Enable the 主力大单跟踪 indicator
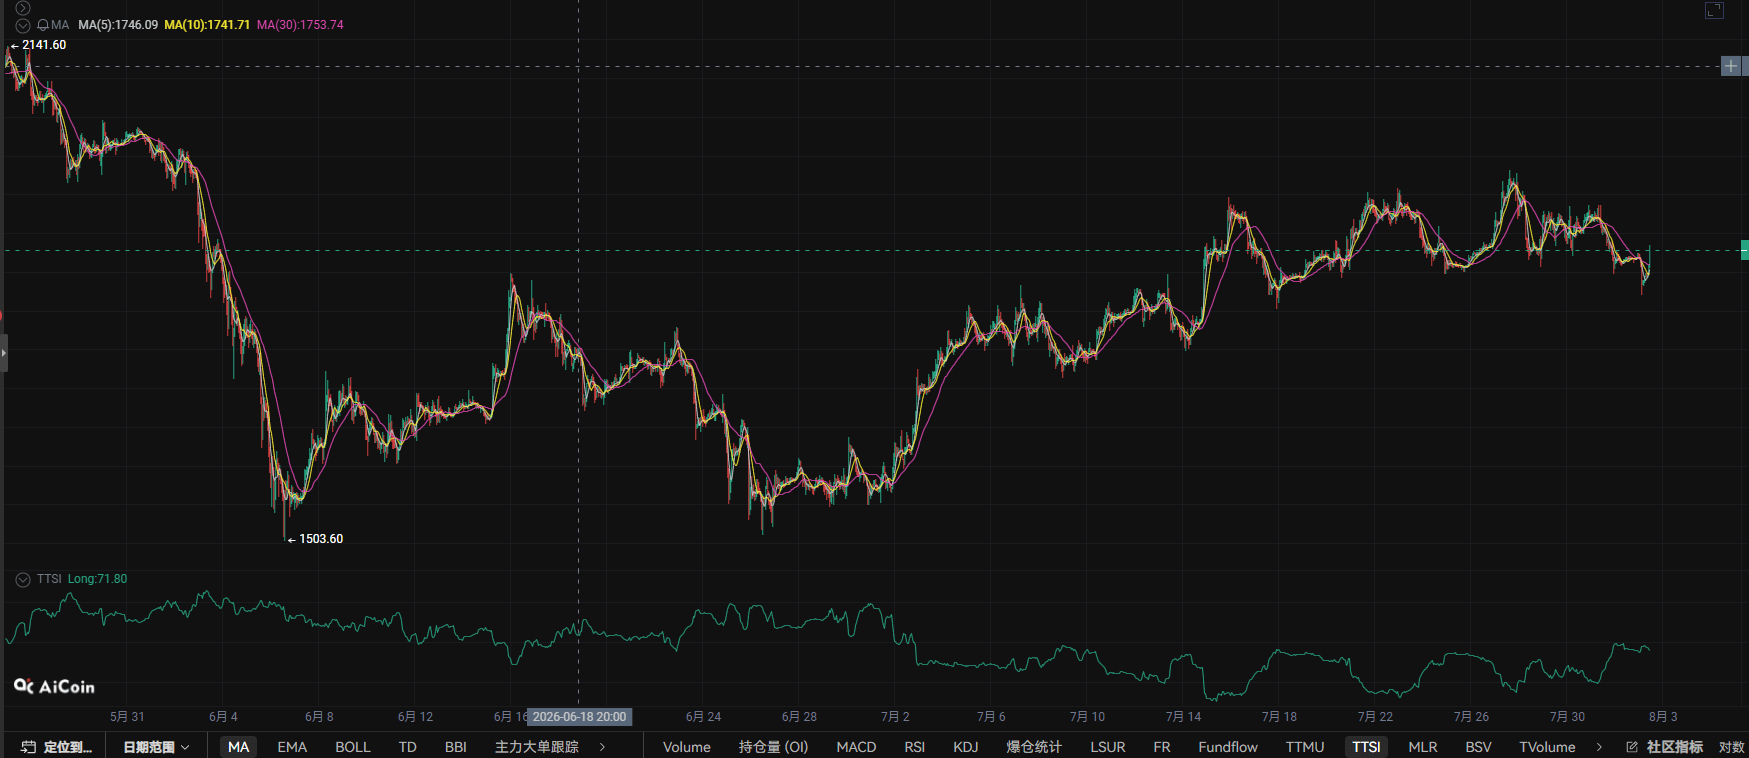 click(x=537, y=747)
